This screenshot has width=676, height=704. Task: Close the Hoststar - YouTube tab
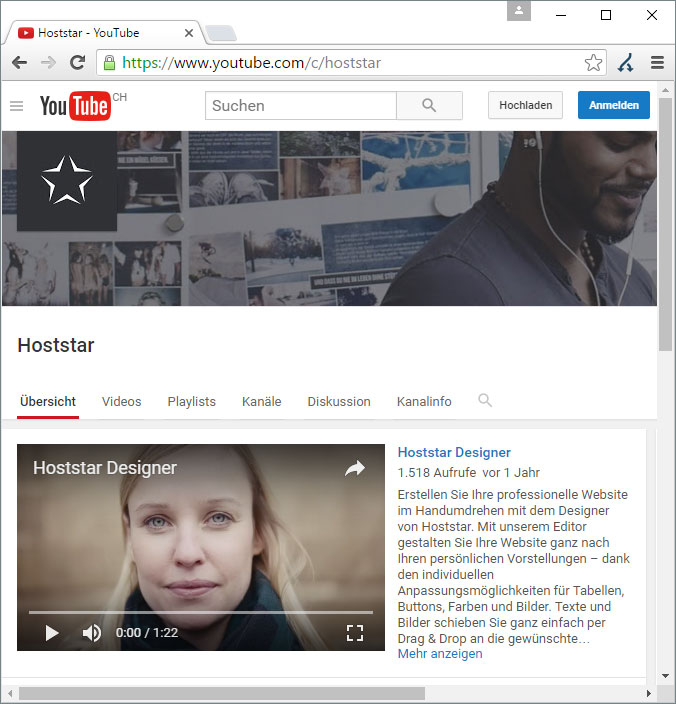[189, 33]
